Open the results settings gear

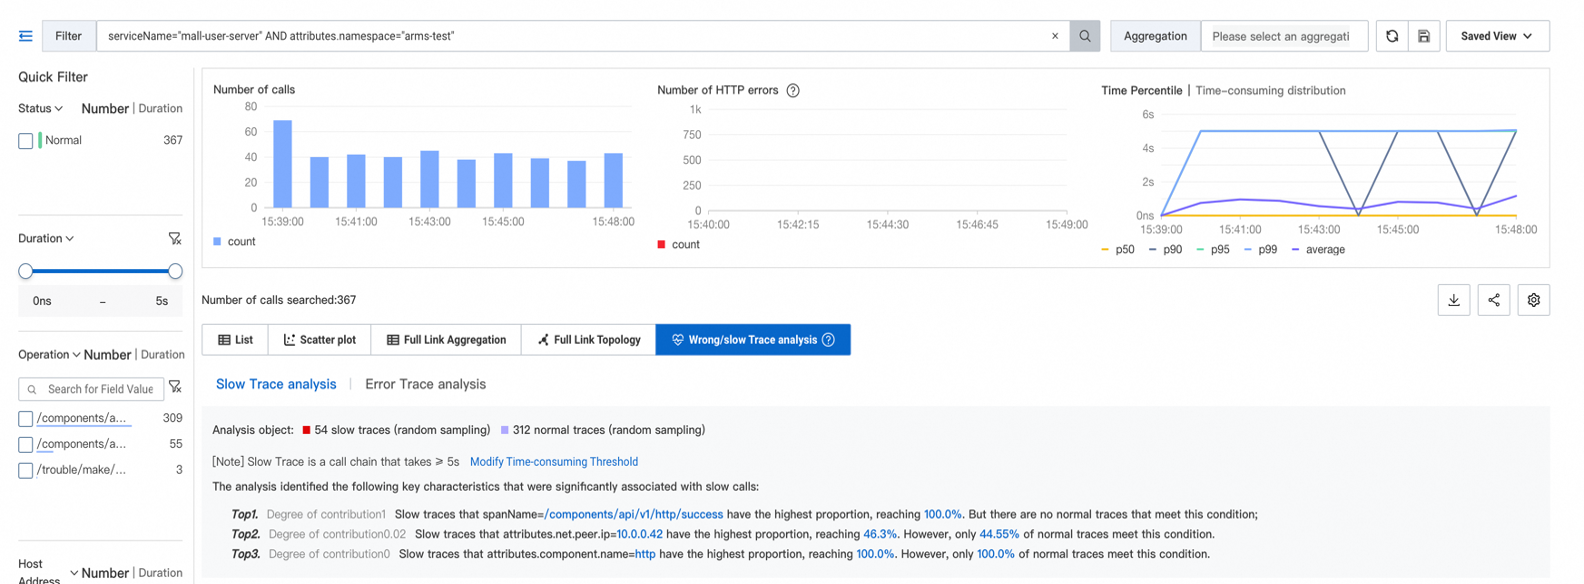[x=1533, y=300]
